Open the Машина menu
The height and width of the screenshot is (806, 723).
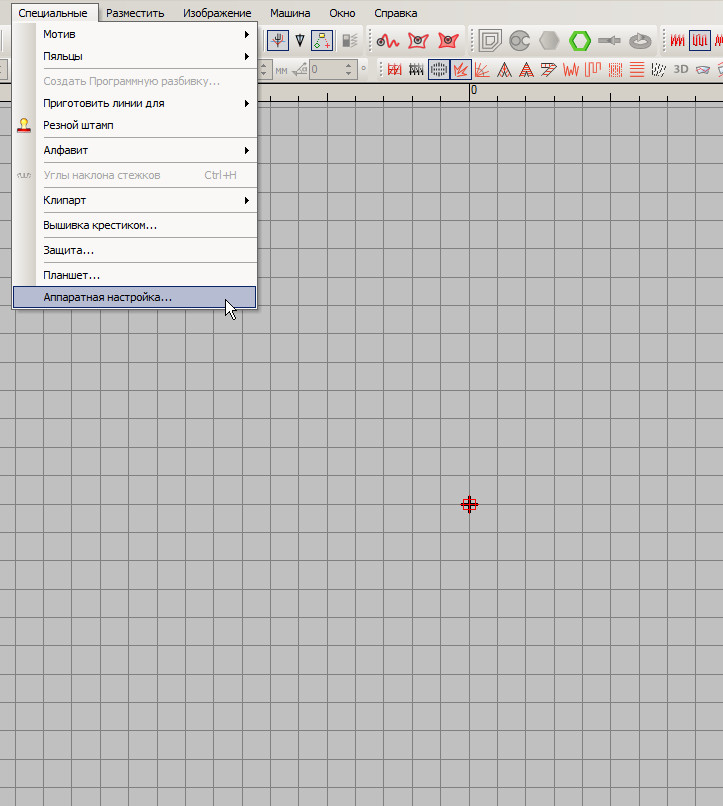(x=290, y=13)
